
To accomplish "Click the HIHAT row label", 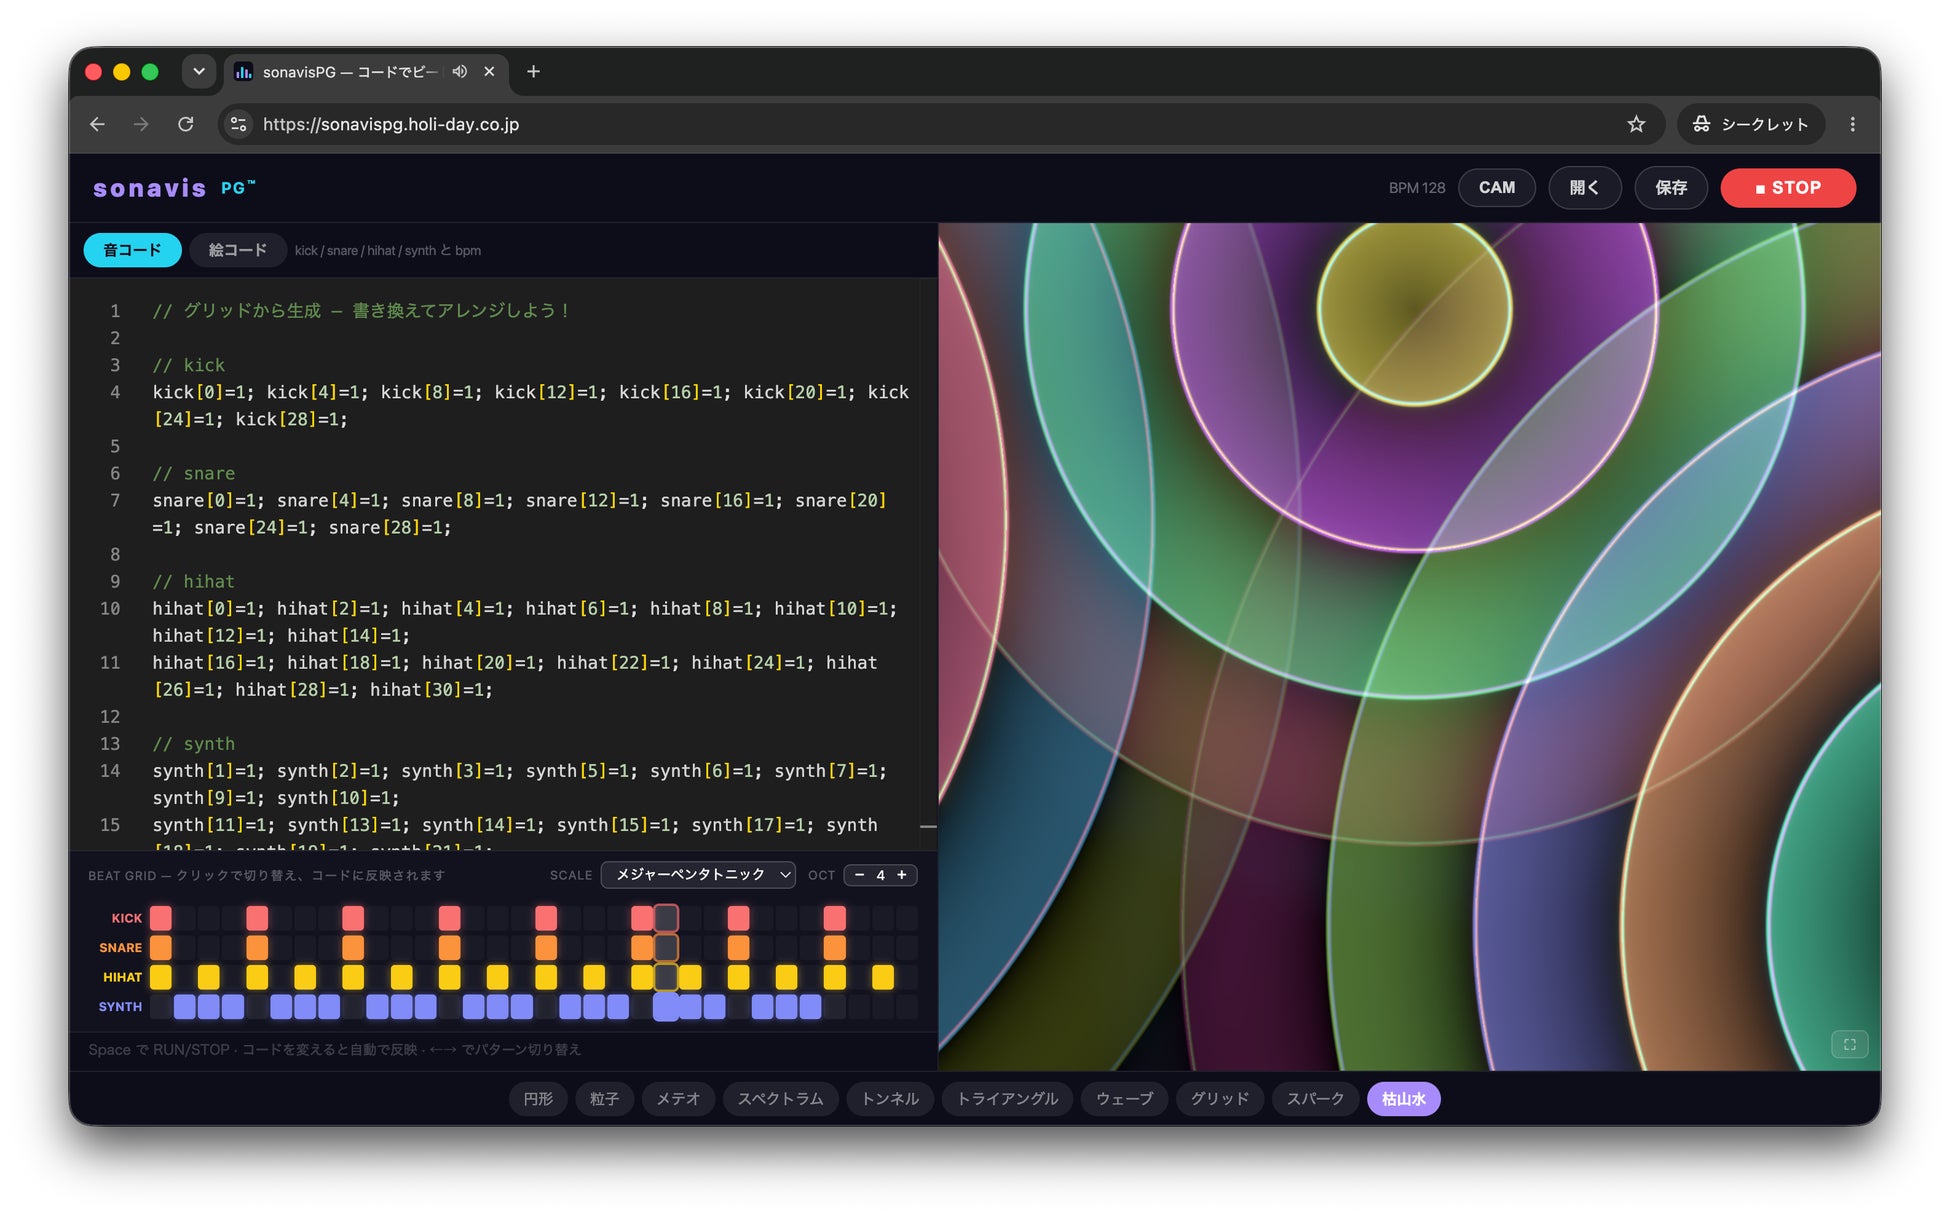I will click(x=123, y=977).
